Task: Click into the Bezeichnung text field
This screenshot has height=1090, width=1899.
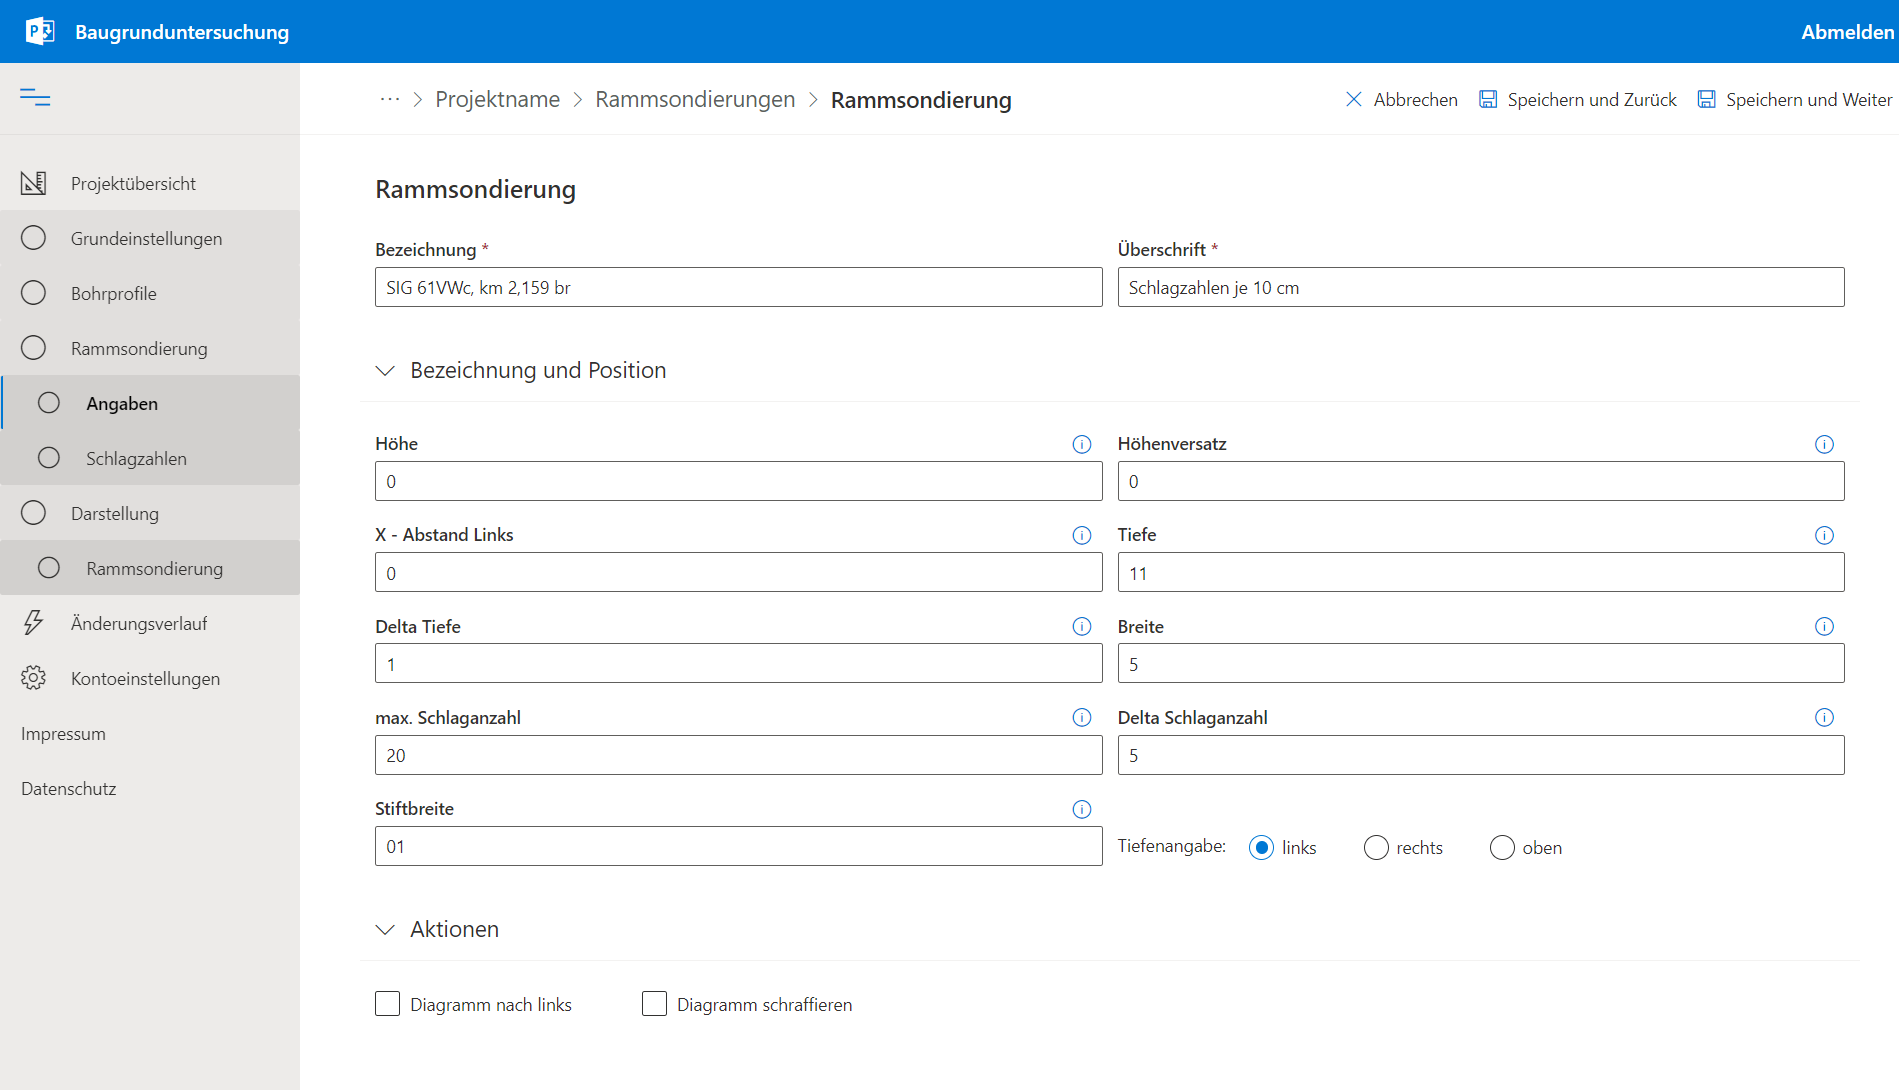Action: coord(738,287)
